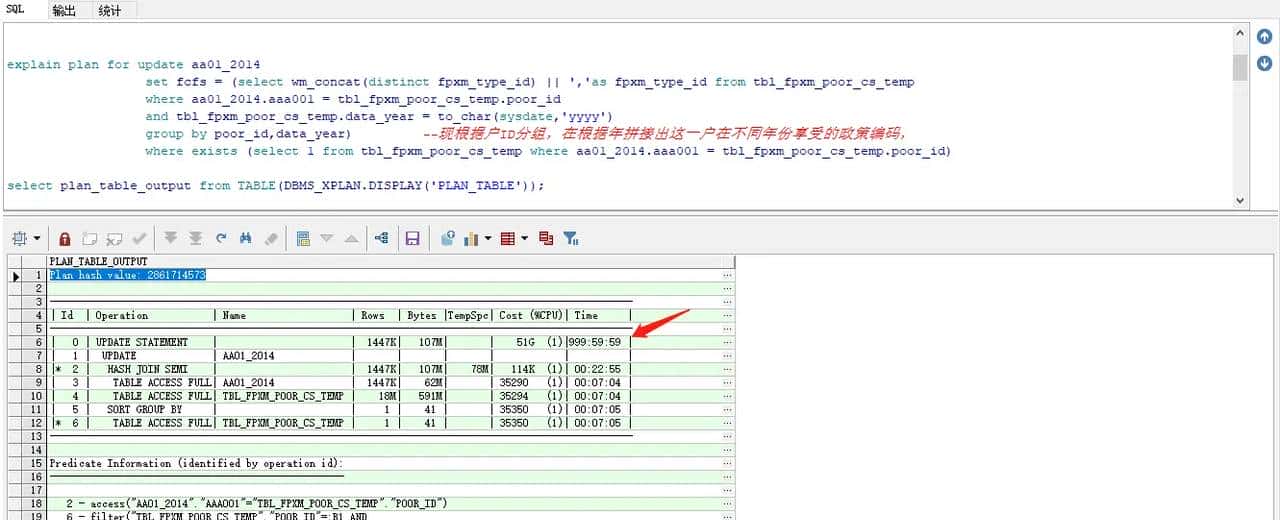This screenshot has width=1280, height=520.
Task: Click the fetch next page icon
Action: pos(171,238)
